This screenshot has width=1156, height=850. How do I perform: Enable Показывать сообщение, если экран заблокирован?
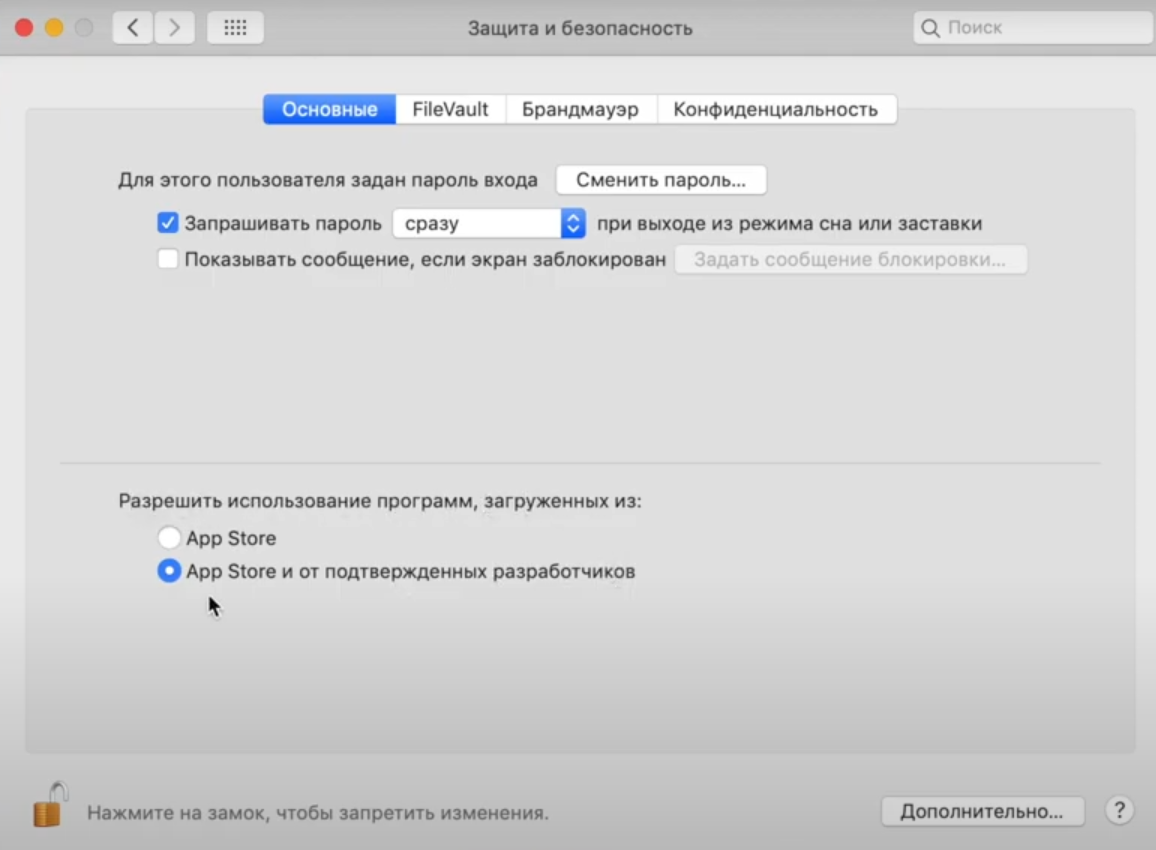168,260
